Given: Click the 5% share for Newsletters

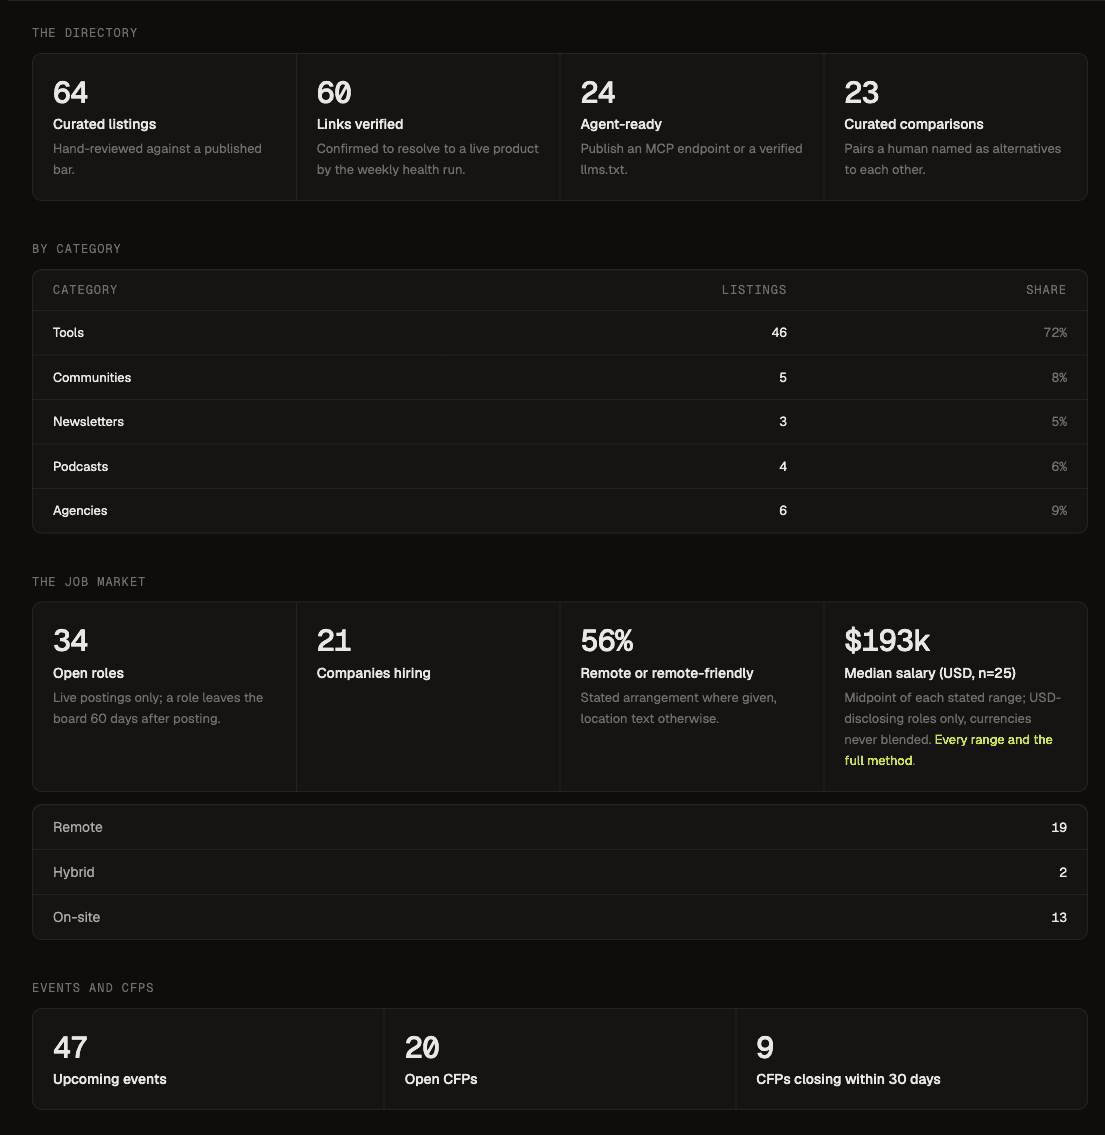Looking at the screenshot, I should pyautogui.click(x=1059, y=422).
